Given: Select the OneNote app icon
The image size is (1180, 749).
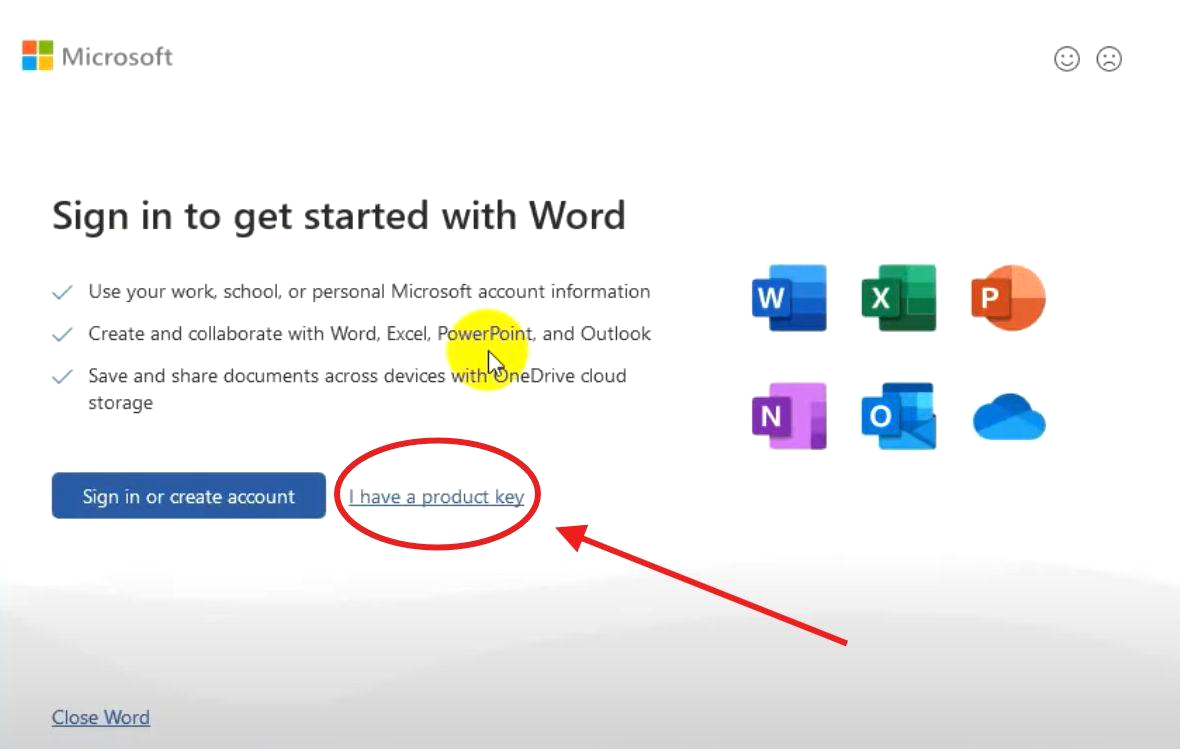Looking at the screenshot, I should pos(789,417).
